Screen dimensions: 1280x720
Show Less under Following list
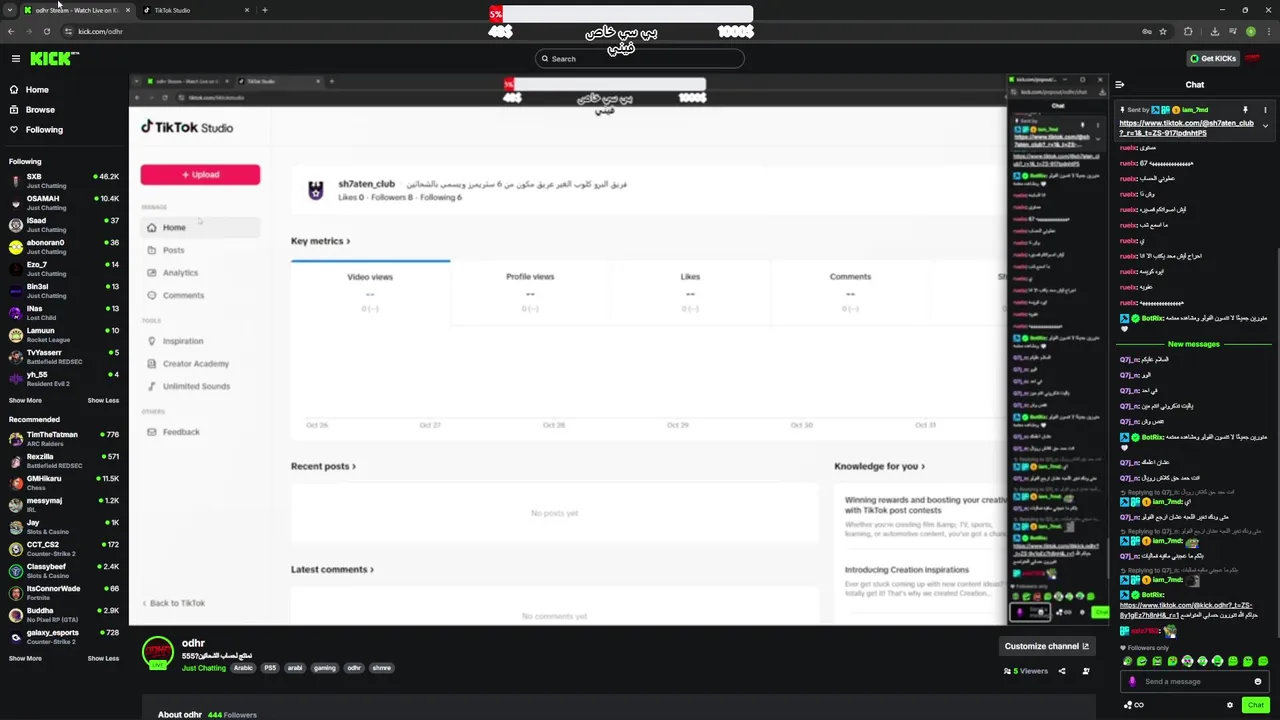pos(103,400)
